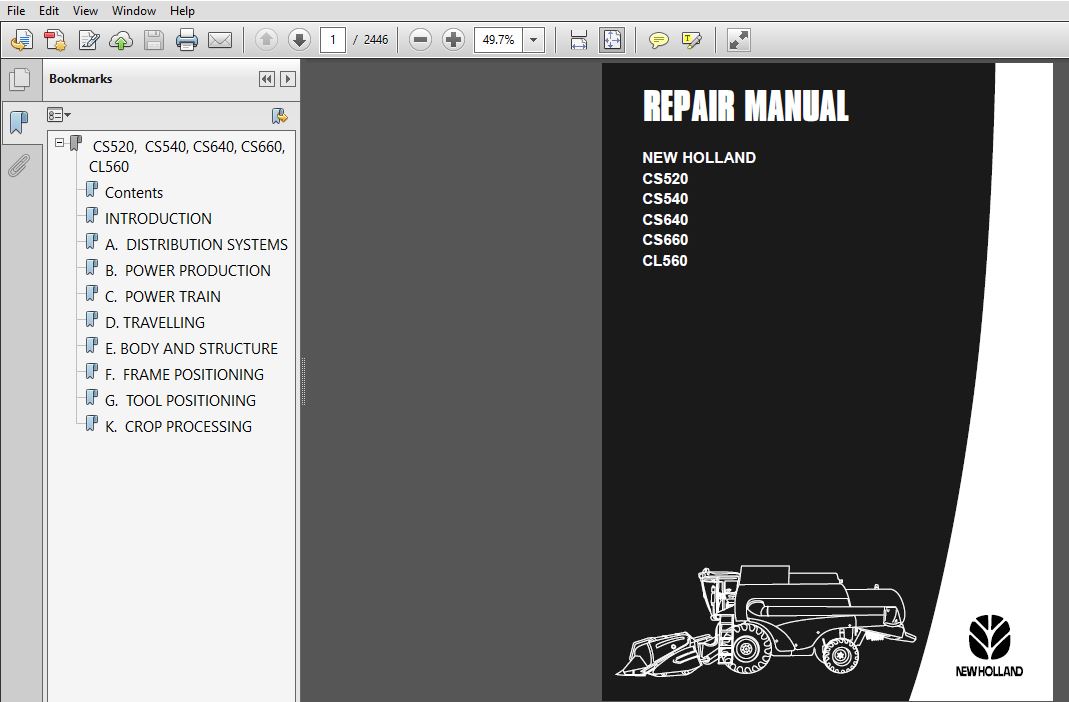Click the bookmark icon beside INTRODUCTION

point(92,215)
